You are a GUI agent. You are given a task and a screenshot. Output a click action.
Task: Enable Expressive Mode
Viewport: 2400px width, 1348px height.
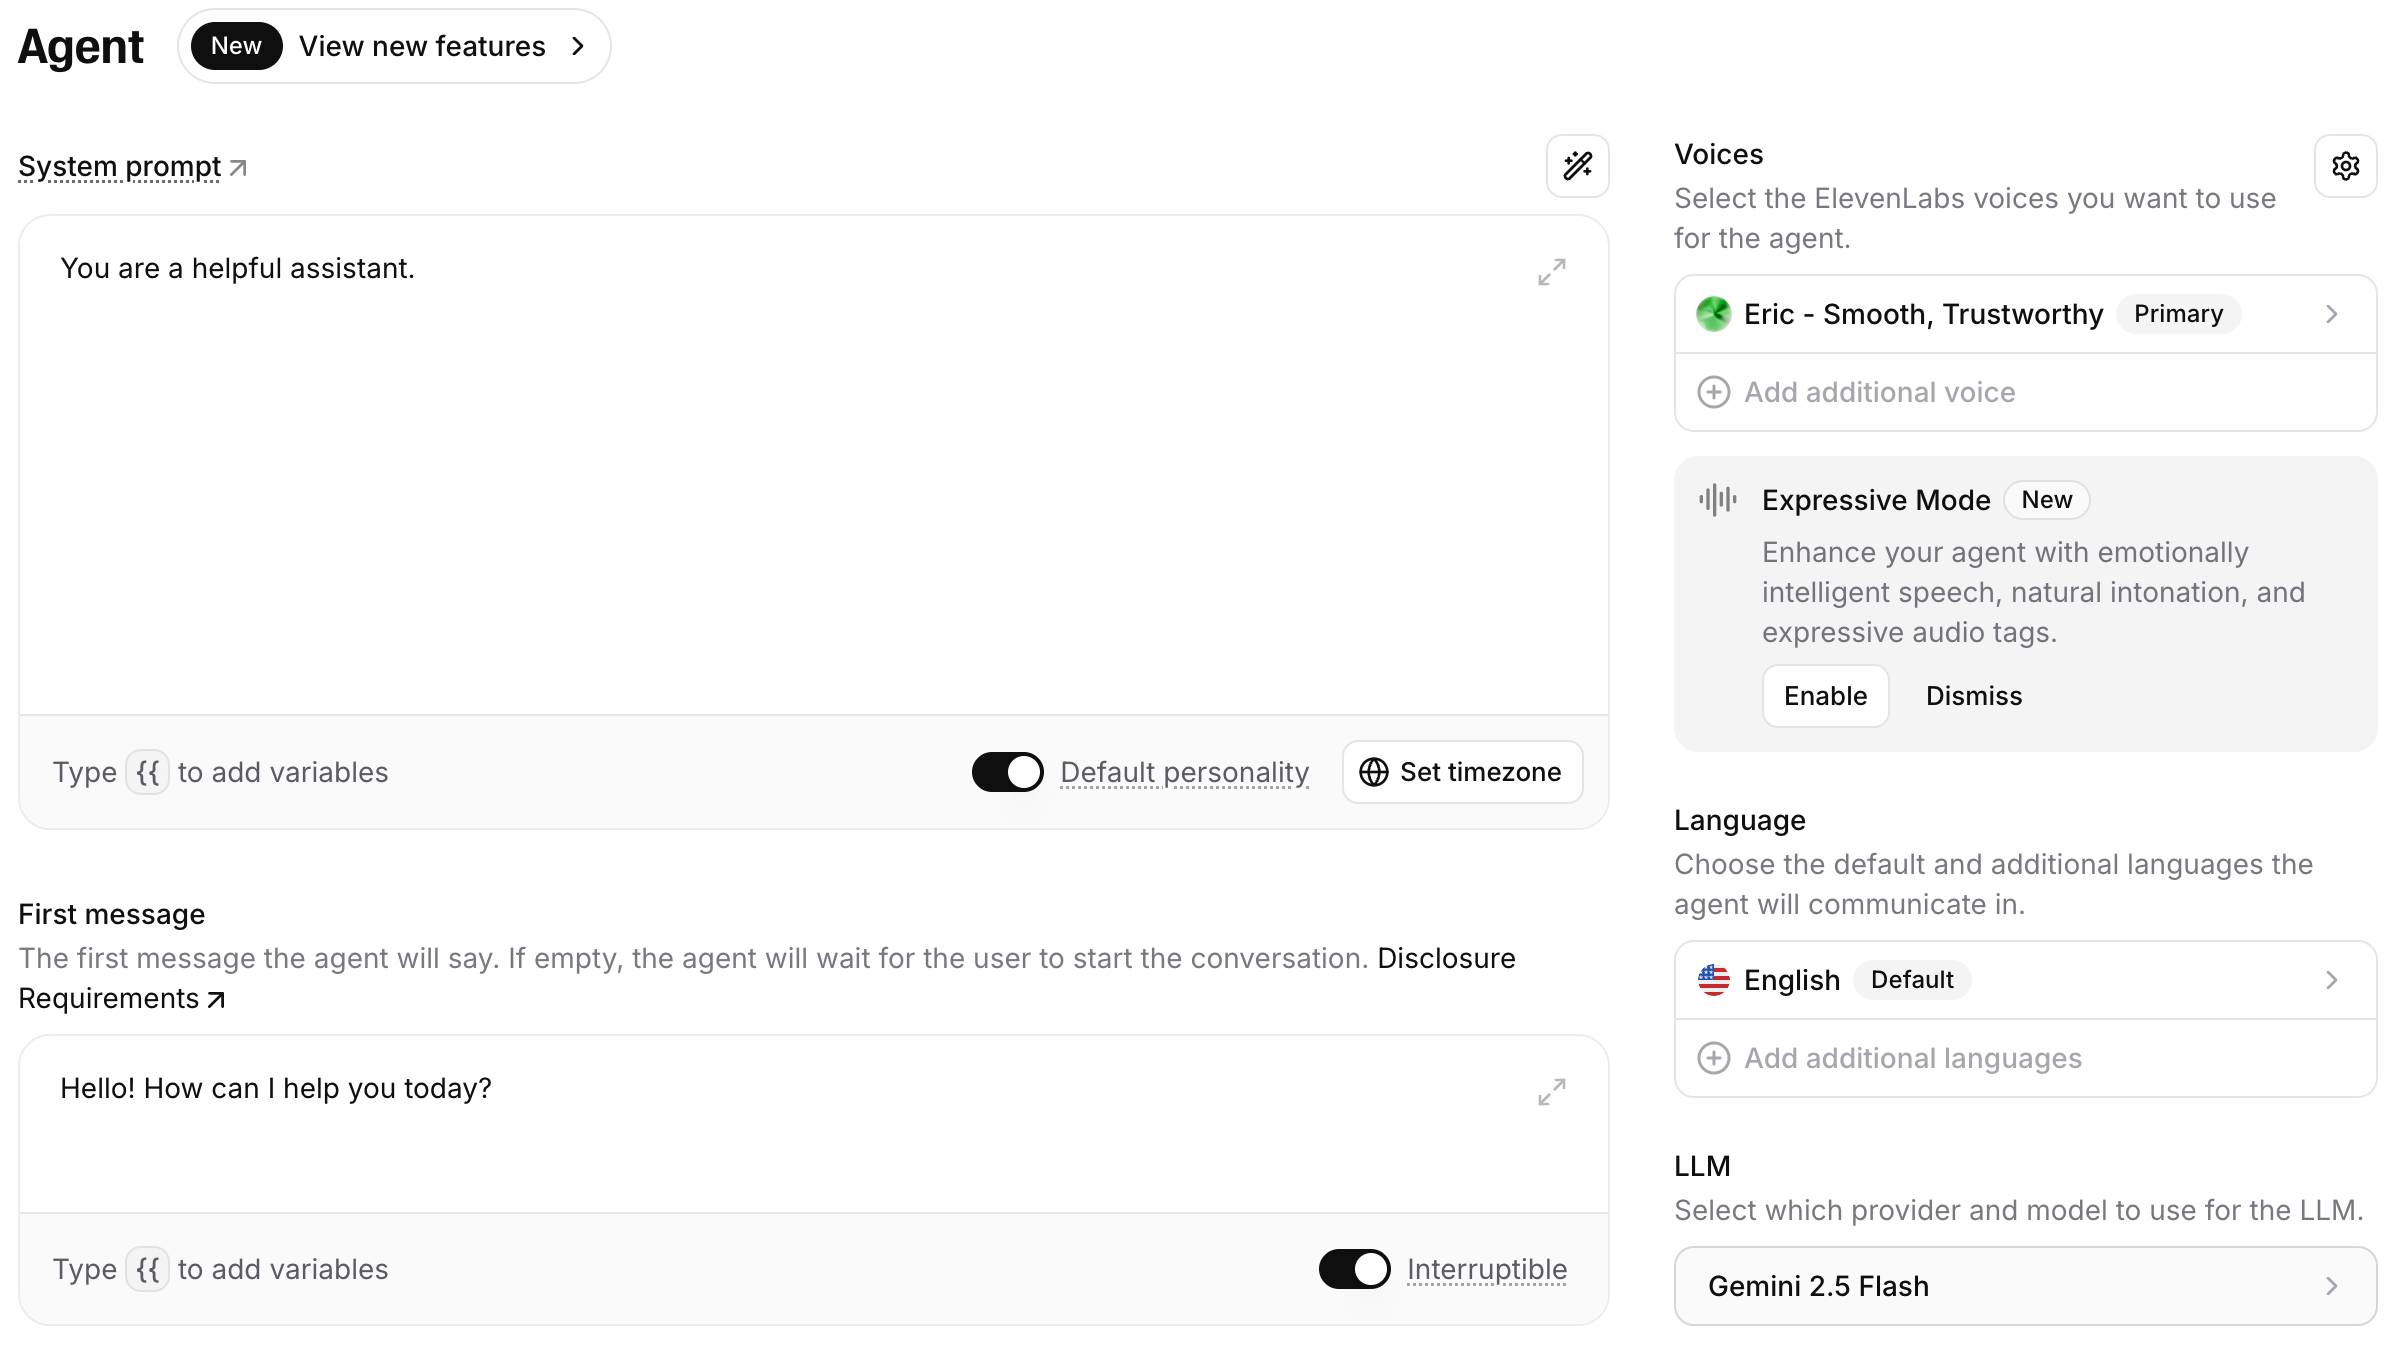coord(1825,696)
